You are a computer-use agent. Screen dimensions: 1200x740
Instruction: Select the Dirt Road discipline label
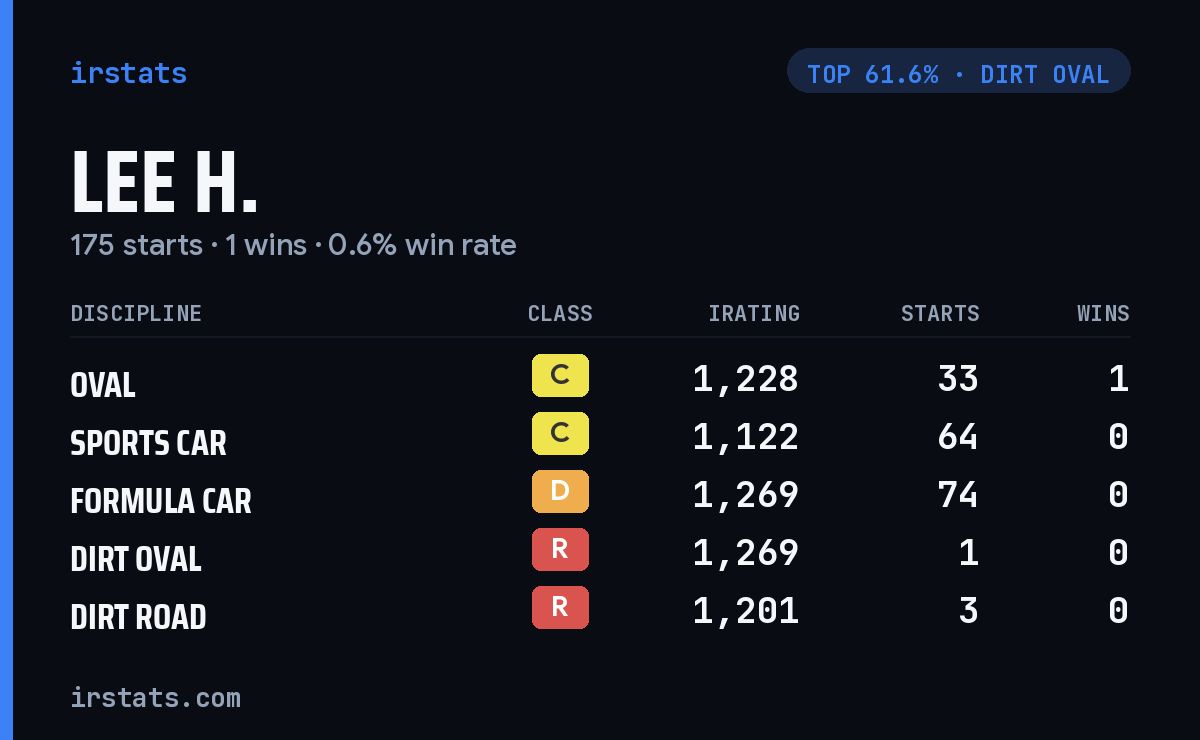[138, 617]
